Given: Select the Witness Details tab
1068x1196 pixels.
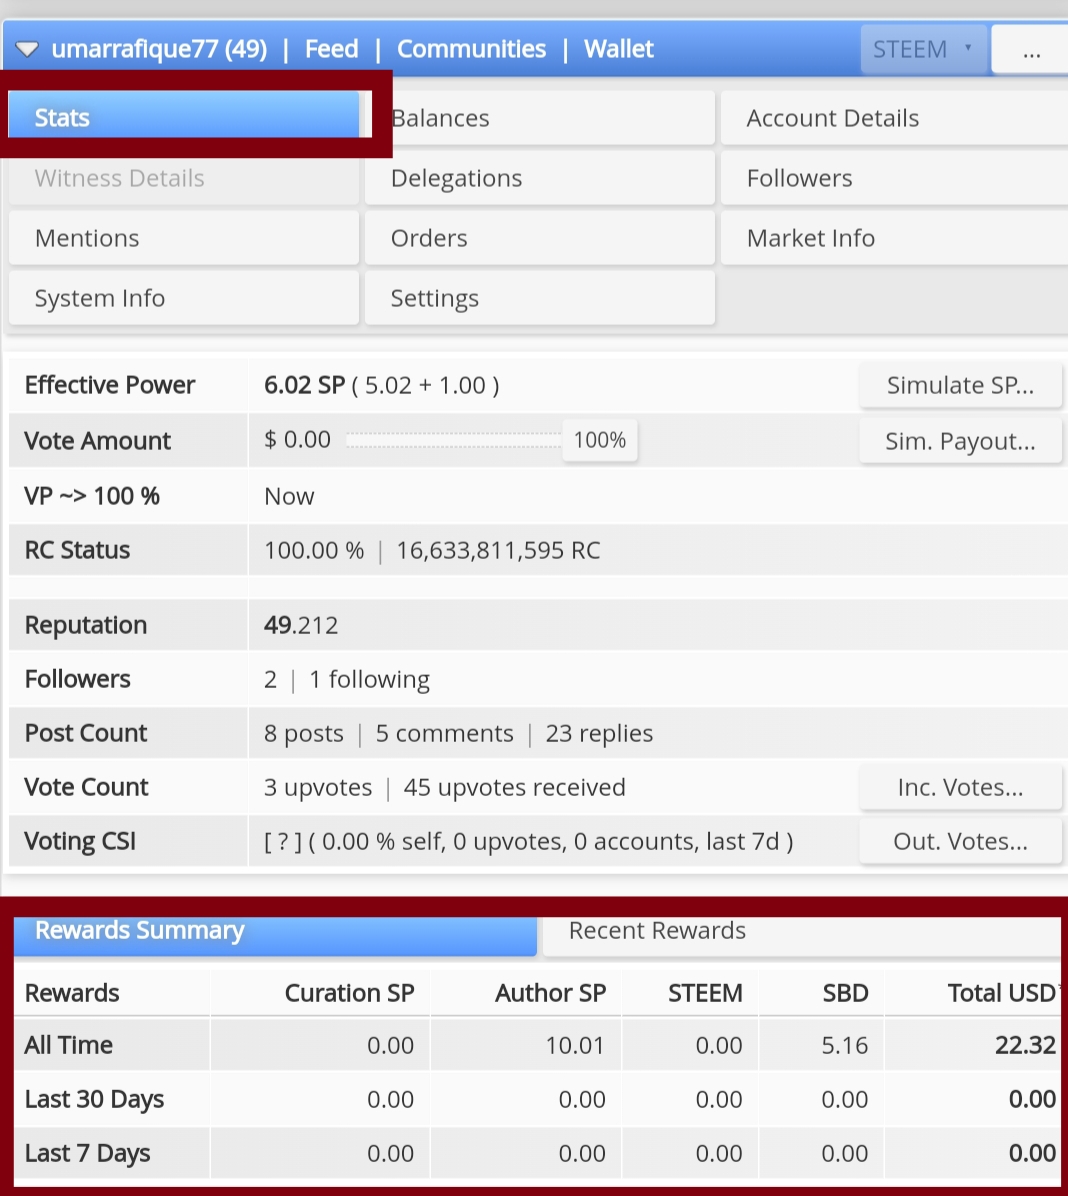Looking at the screenshot, I should click(x=184, y=178).
